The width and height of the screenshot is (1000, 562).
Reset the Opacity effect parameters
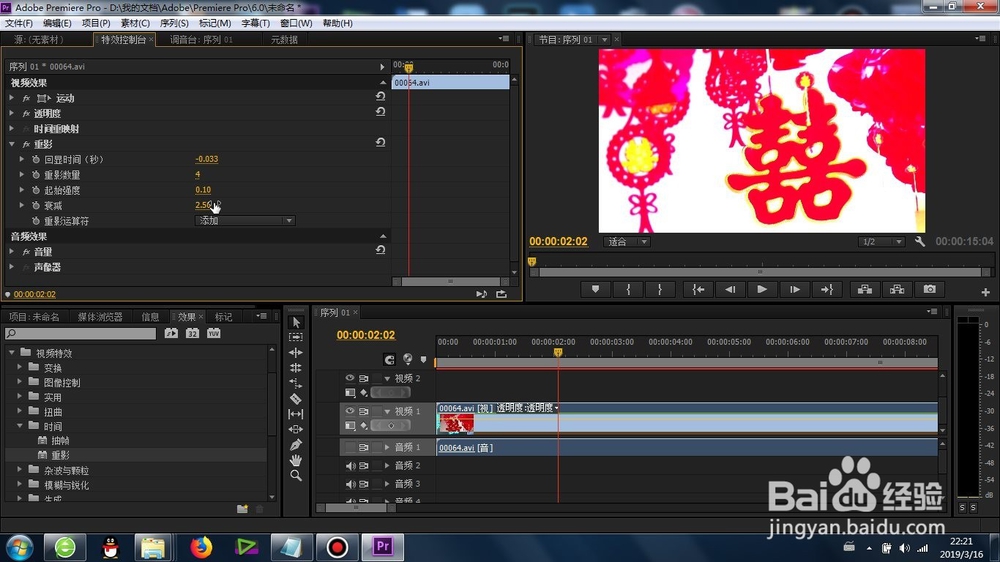coord(381,112)
